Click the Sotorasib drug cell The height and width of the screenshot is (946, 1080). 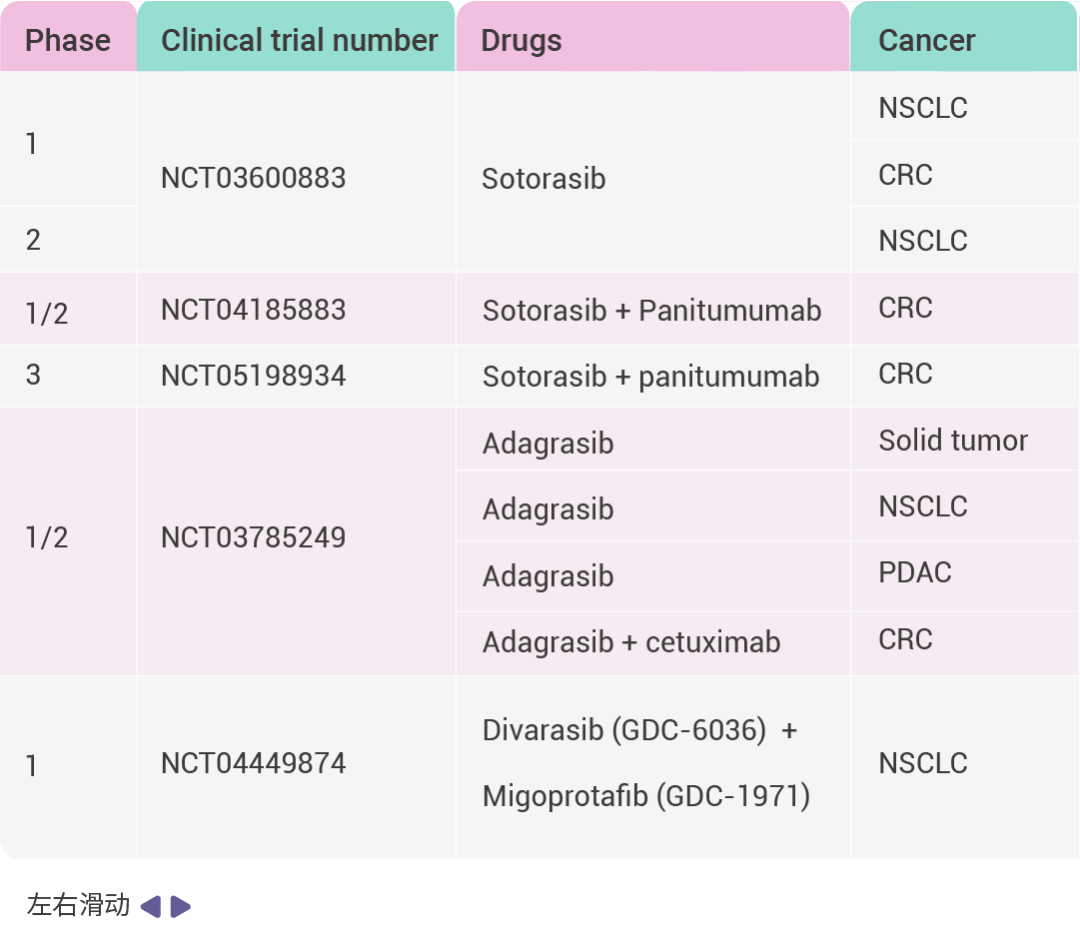543,179
